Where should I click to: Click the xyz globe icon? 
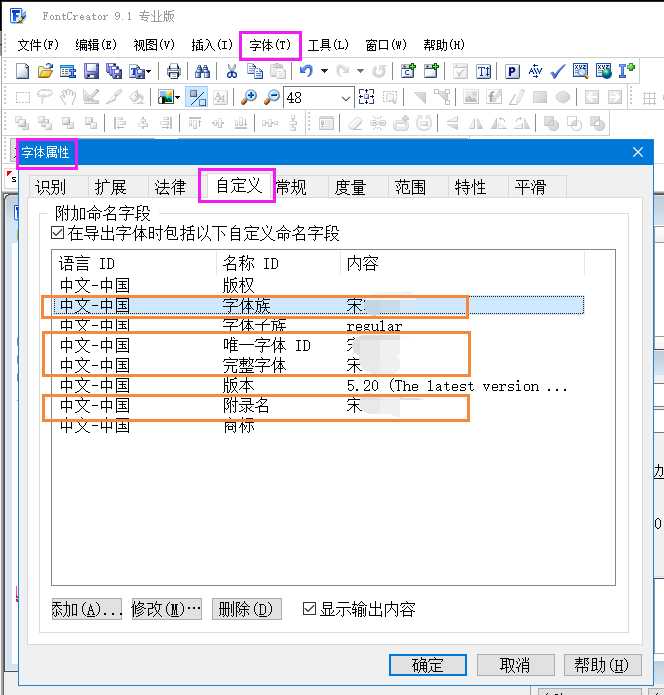(603, 71)
